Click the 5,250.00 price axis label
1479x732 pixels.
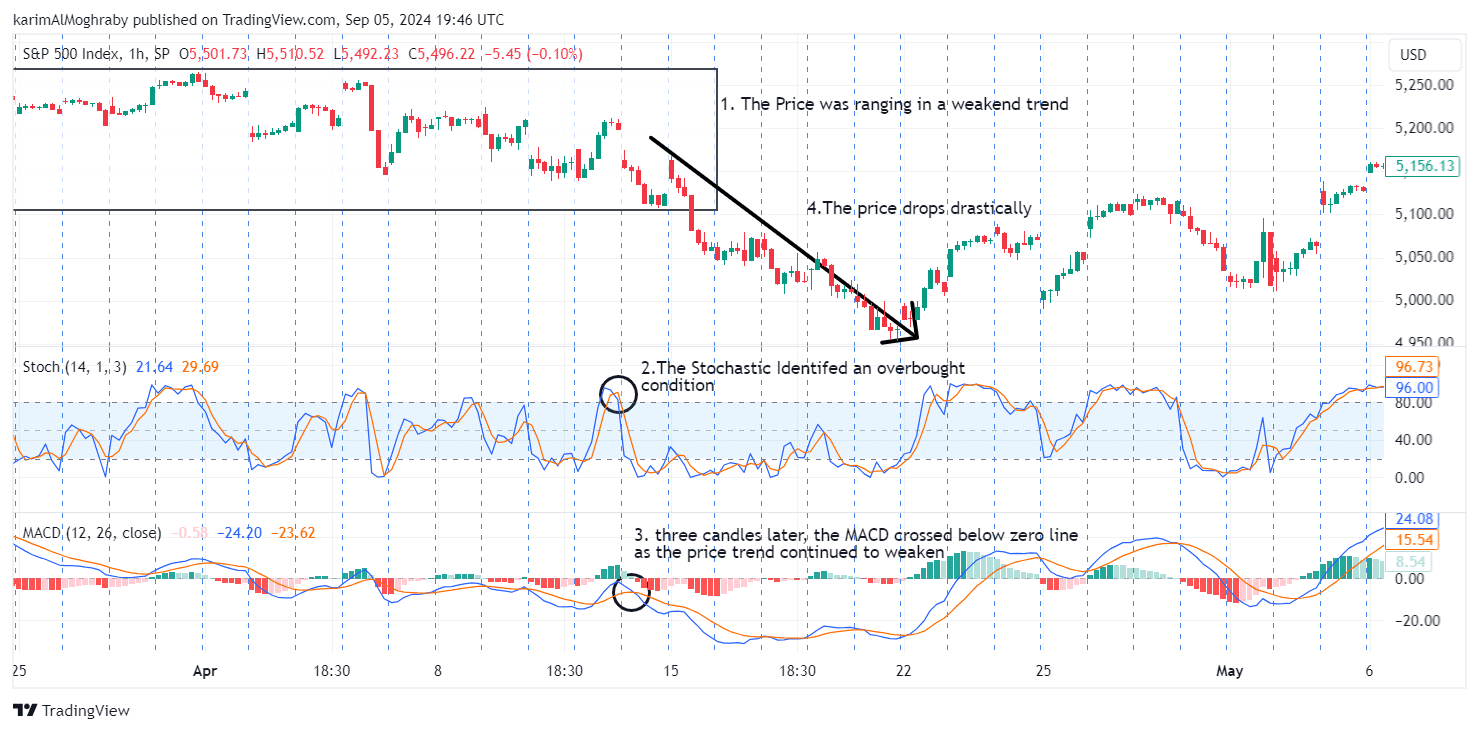(1424, 85)
